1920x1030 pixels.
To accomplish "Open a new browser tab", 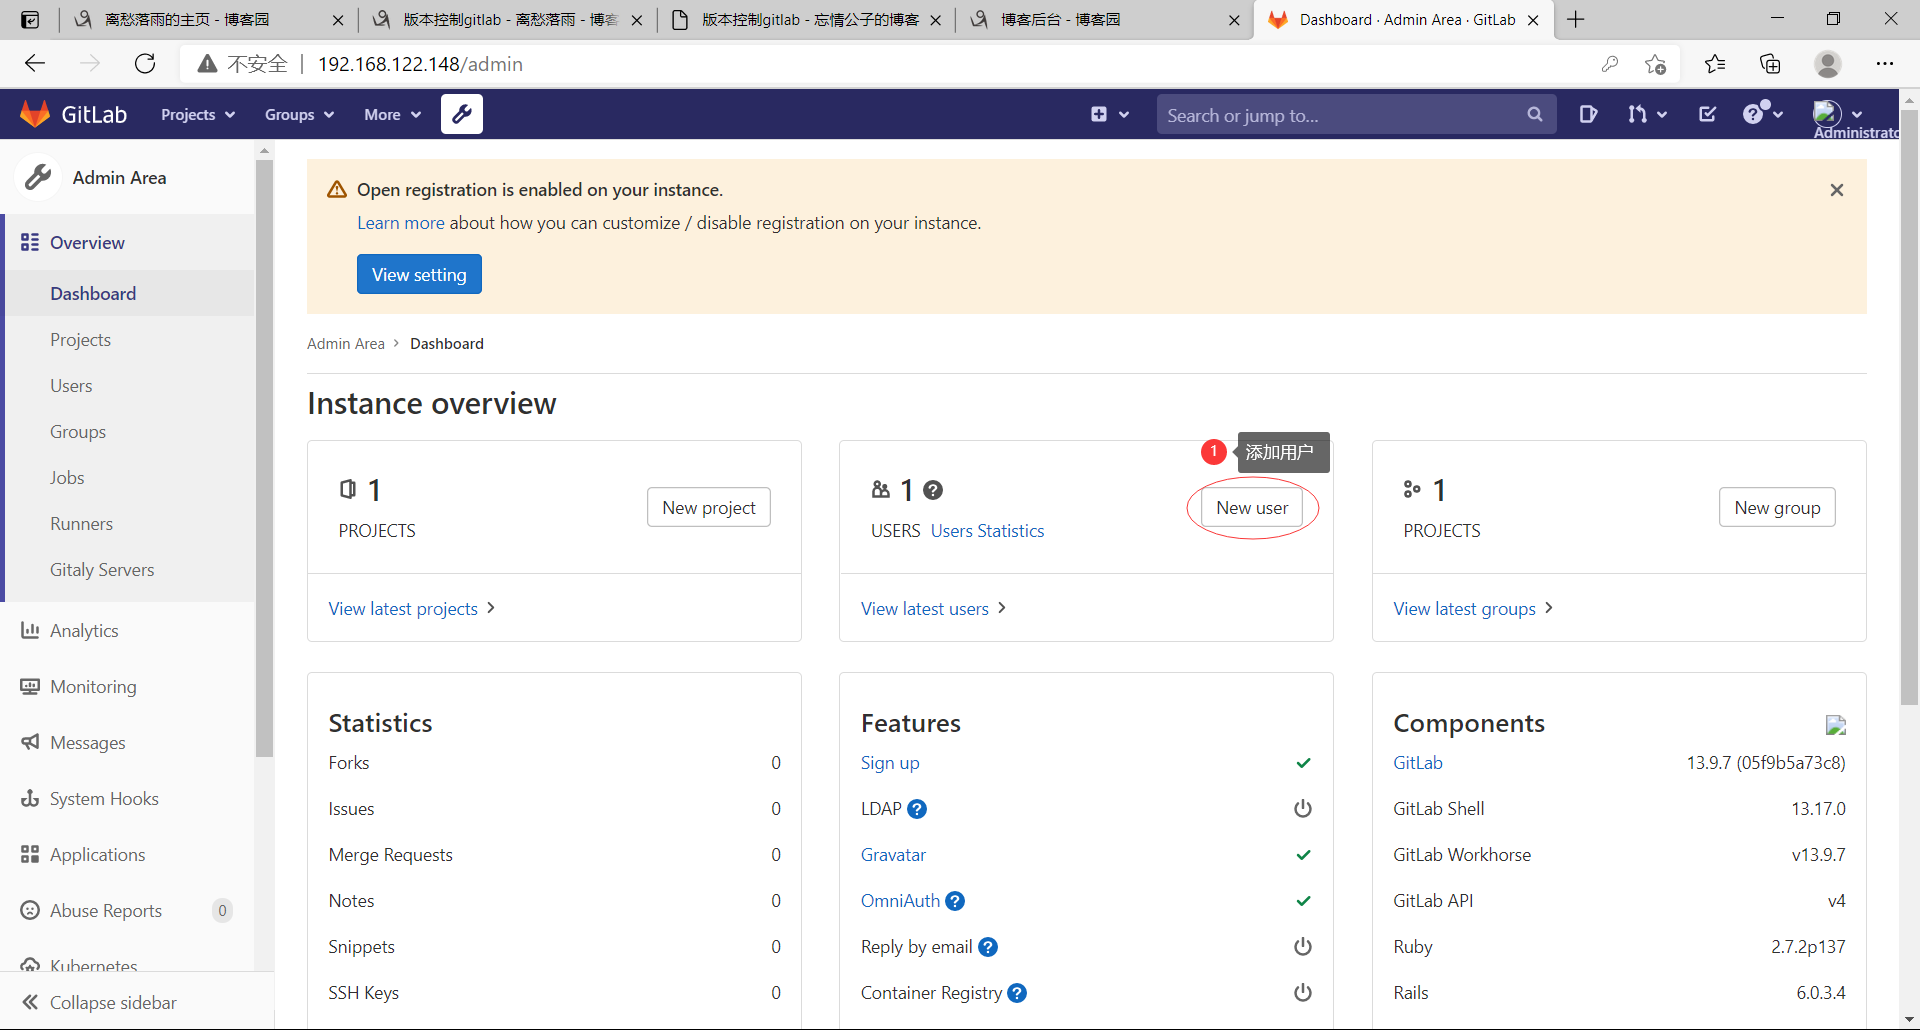I will point(1576,20).
